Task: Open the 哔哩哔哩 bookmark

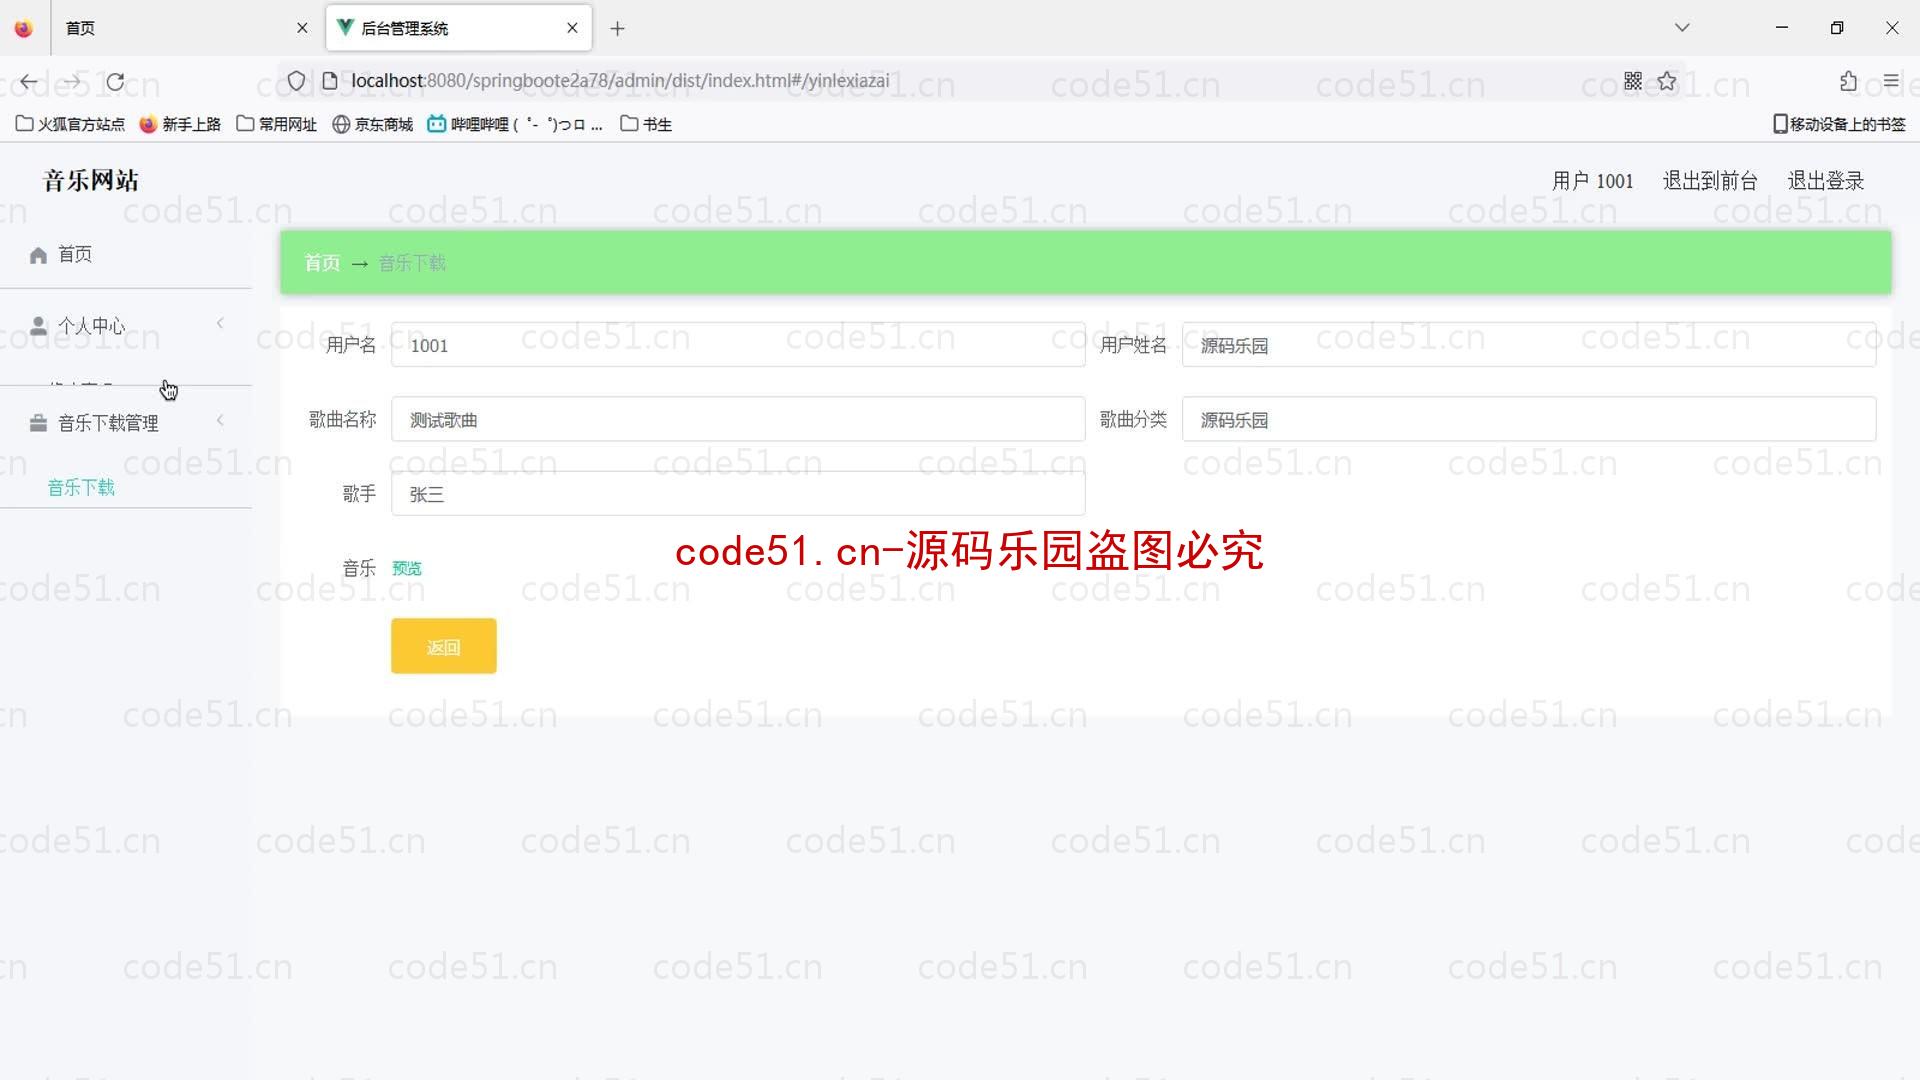Action: click(515, 124)
